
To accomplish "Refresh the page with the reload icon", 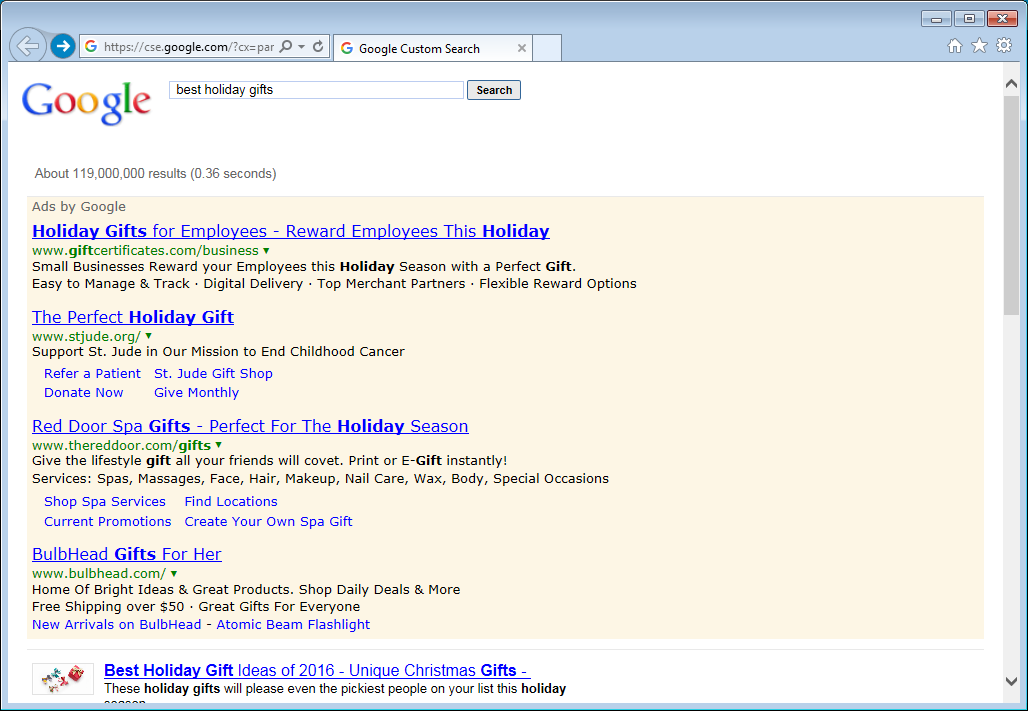I will click(x=318, y=47).
